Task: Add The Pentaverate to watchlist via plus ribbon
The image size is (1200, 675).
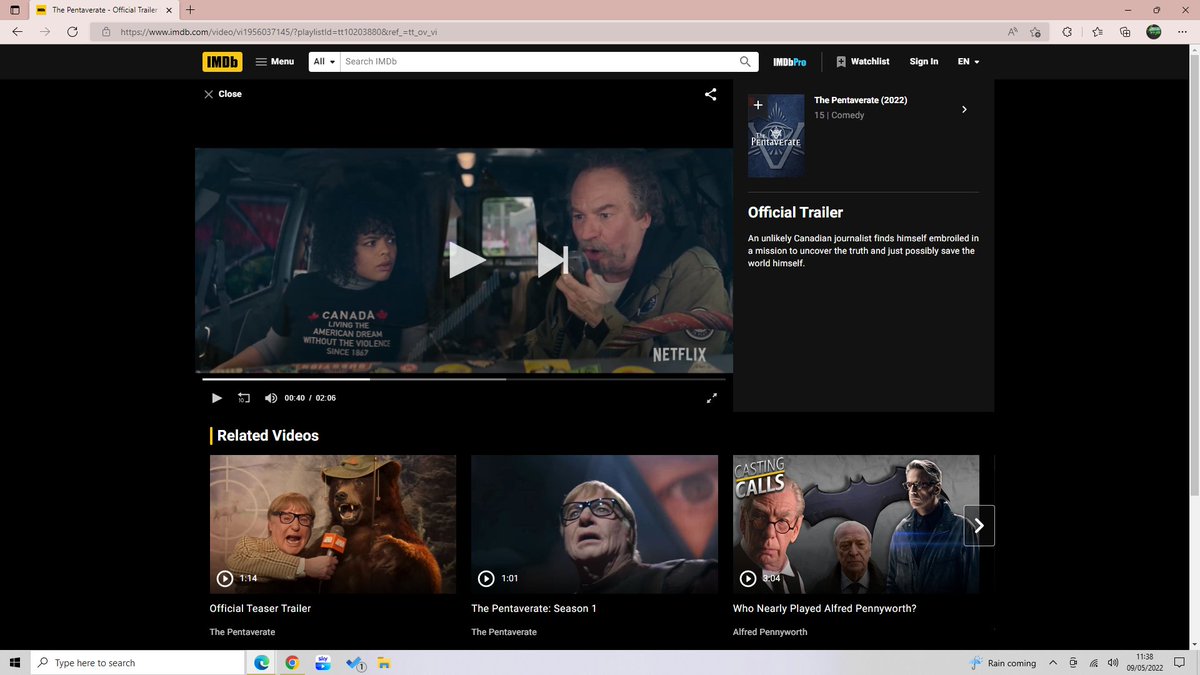Action: (758, 105)
